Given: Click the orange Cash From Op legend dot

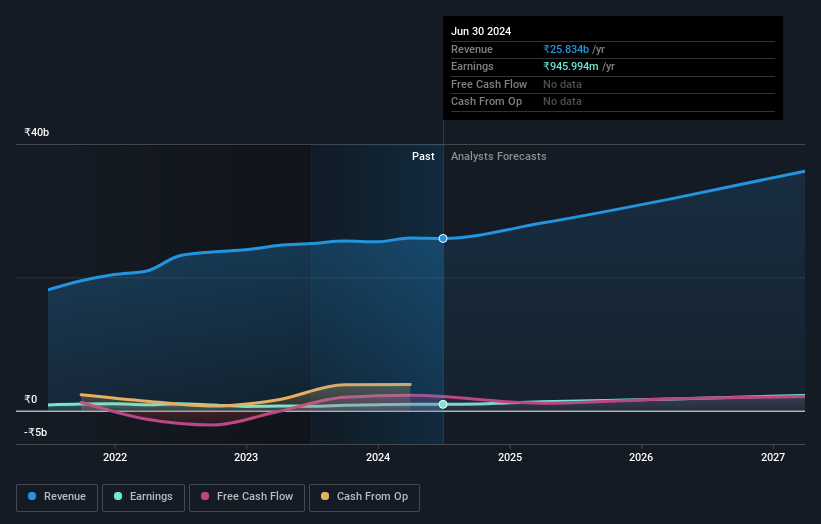Looking at the screenshot, I should (x=325, y=496).
